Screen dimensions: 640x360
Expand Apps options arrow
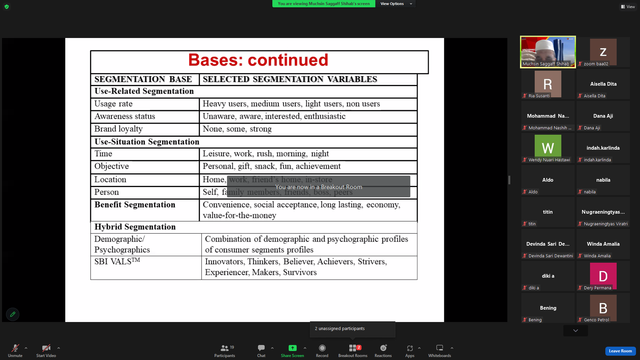point(419,348)
